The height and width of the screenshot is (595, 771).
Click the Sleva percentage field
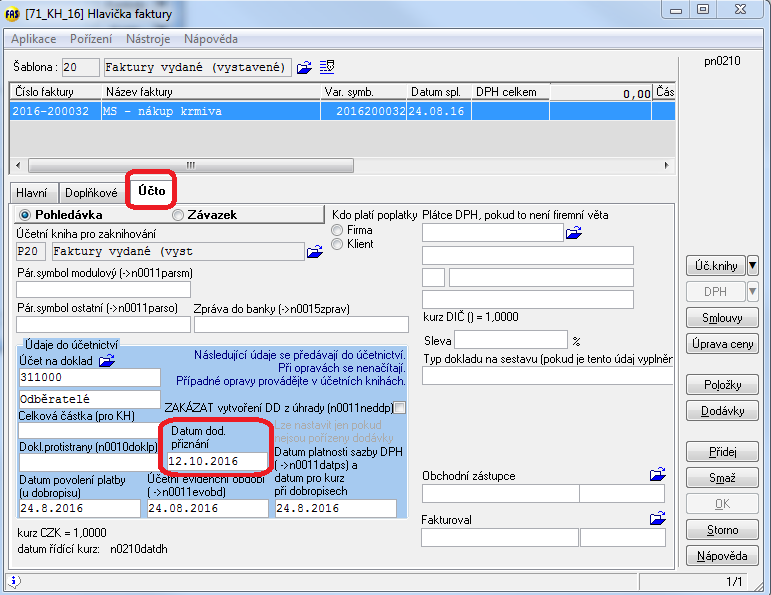(511, 340)
